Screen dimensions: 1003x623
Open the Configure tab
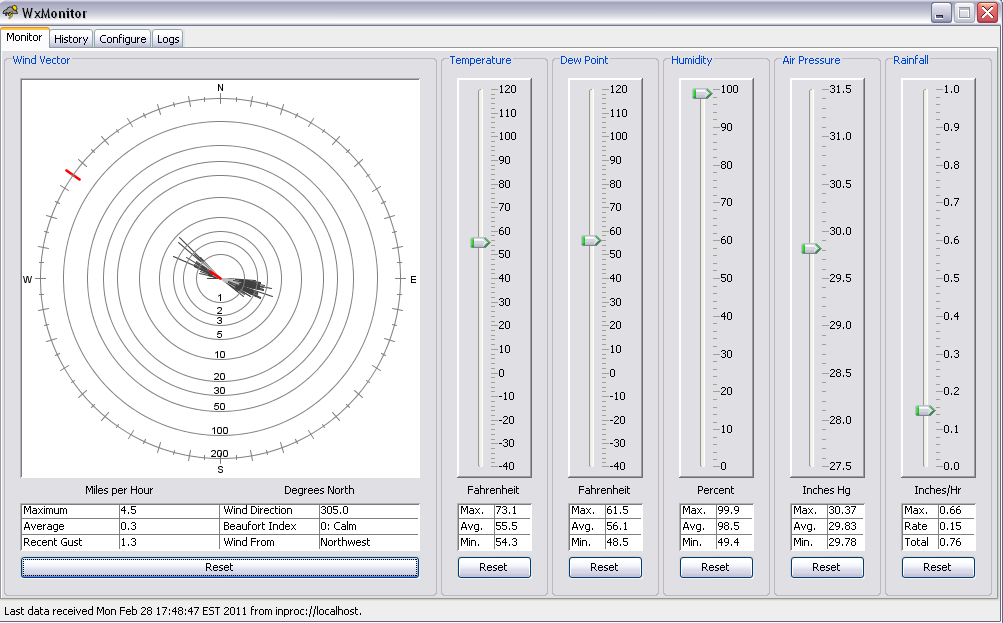click(x=123, y=39)
